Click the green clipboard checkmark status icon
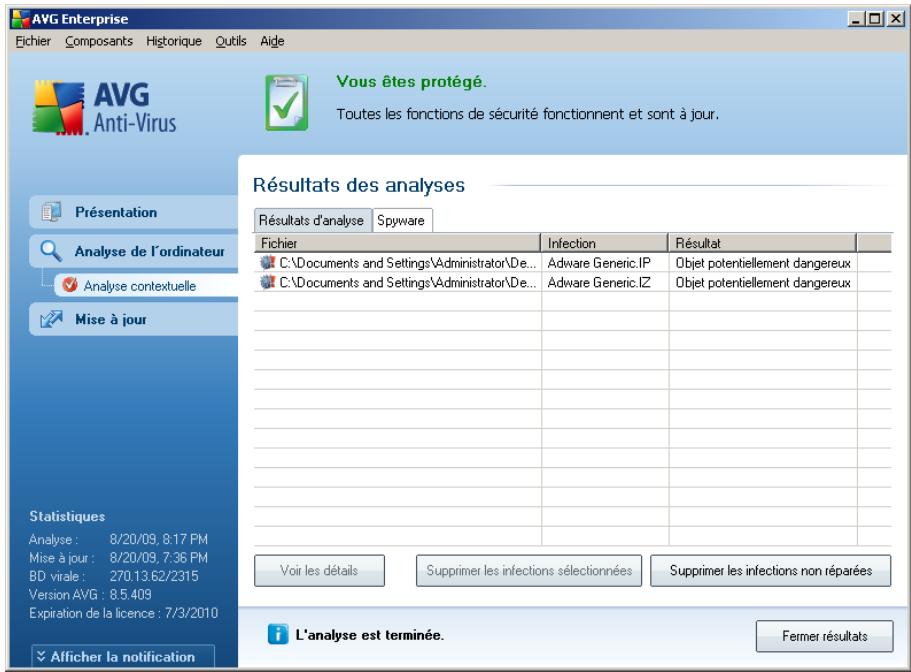Screen dimensions: 911x672 click(x=287, y=103)
